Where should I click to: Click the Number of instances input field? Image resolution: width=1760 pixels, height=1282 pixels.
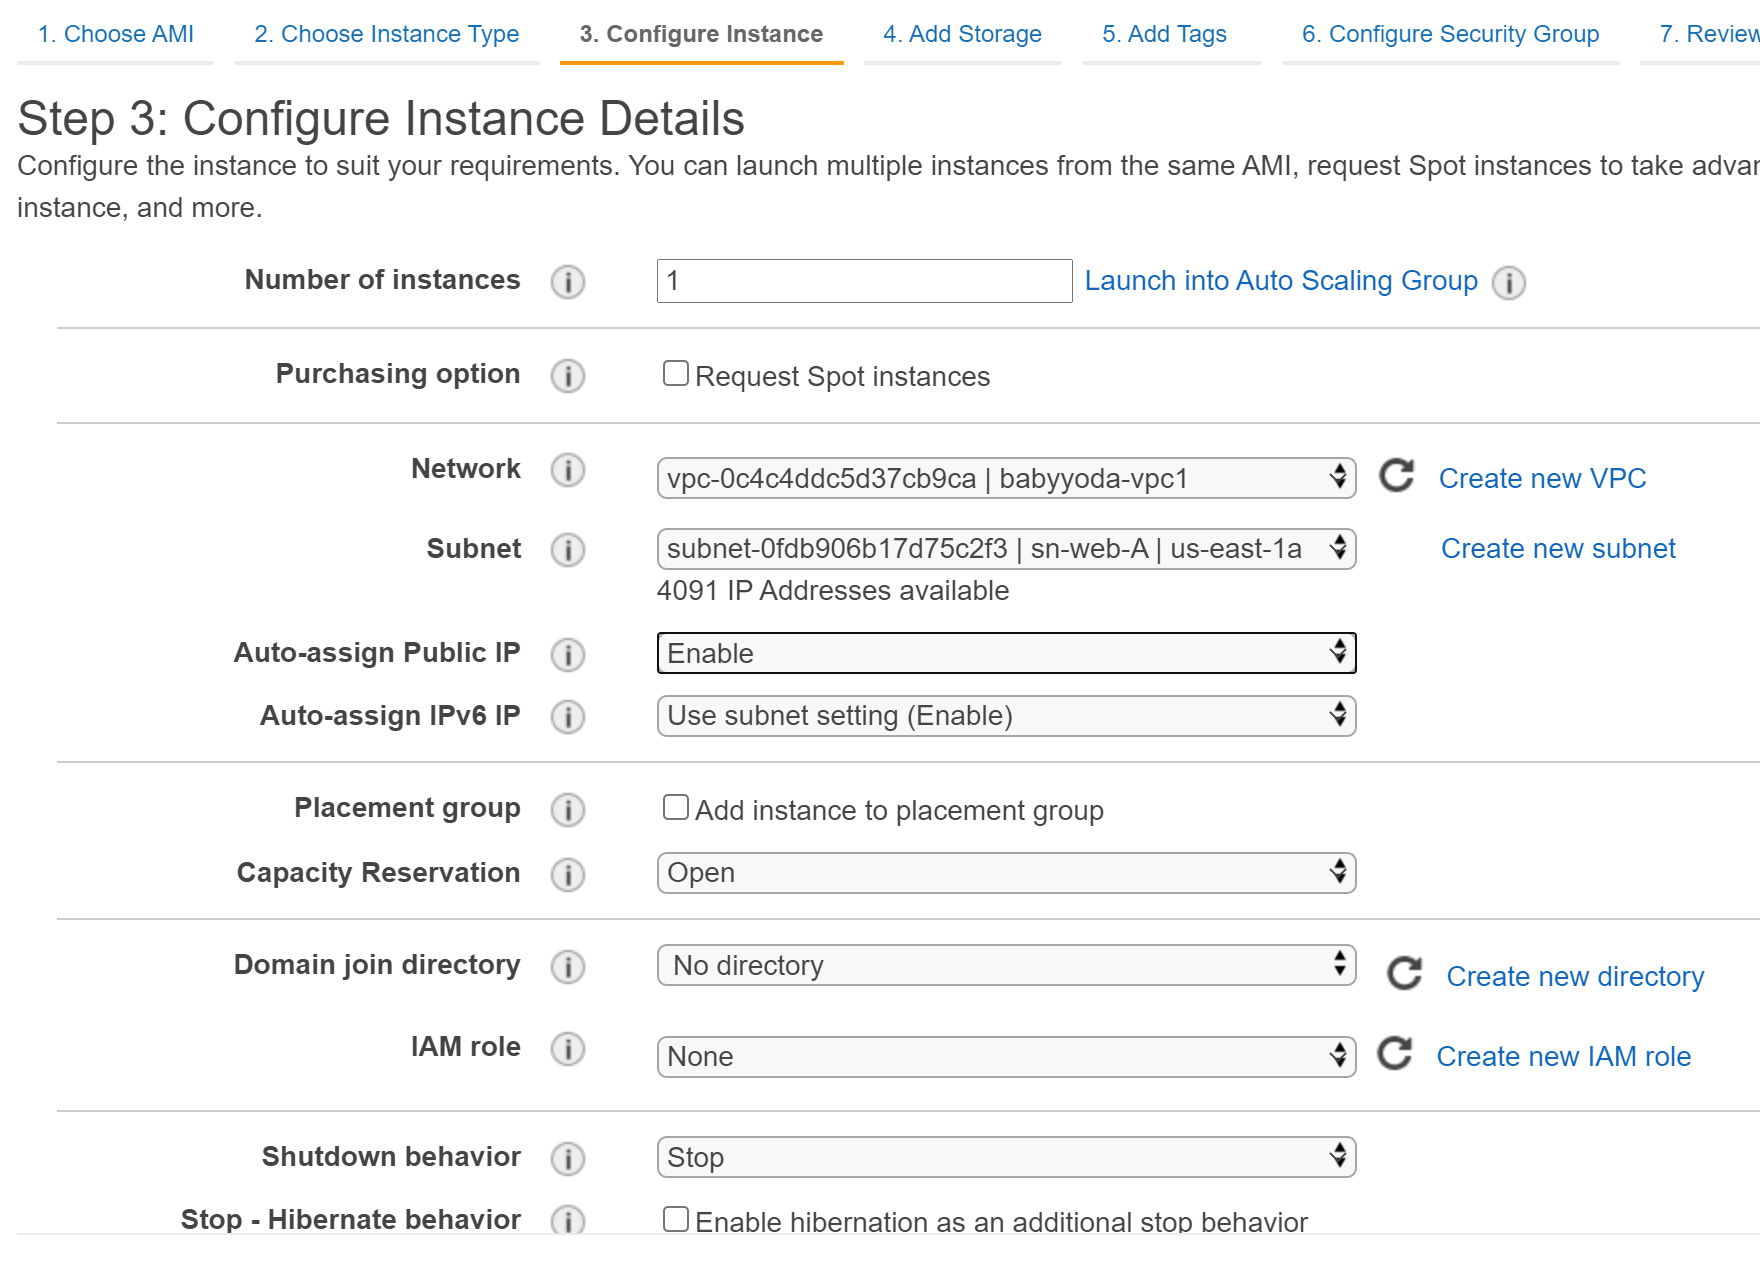click(x=865, y=281)
